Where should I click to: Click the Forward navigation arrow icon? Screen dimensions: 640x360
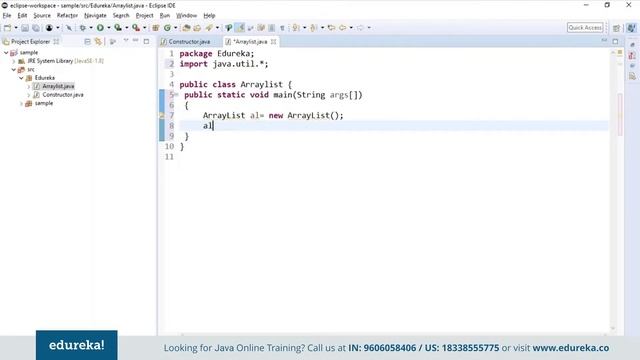click(x=360, y=28)
